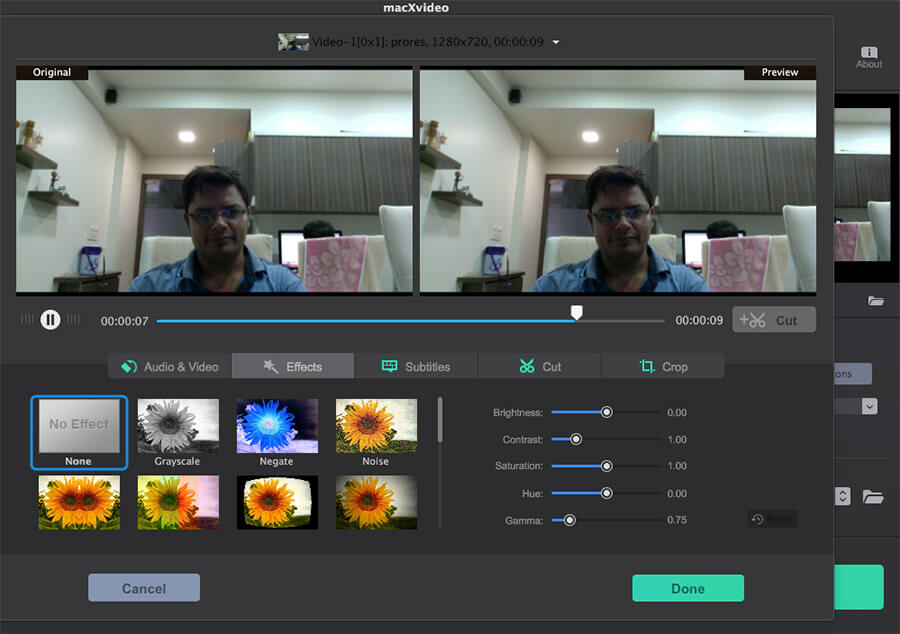The image size is (900, 634).
Task: Click the total duration 00:00:09
Action: click(699, 320)
